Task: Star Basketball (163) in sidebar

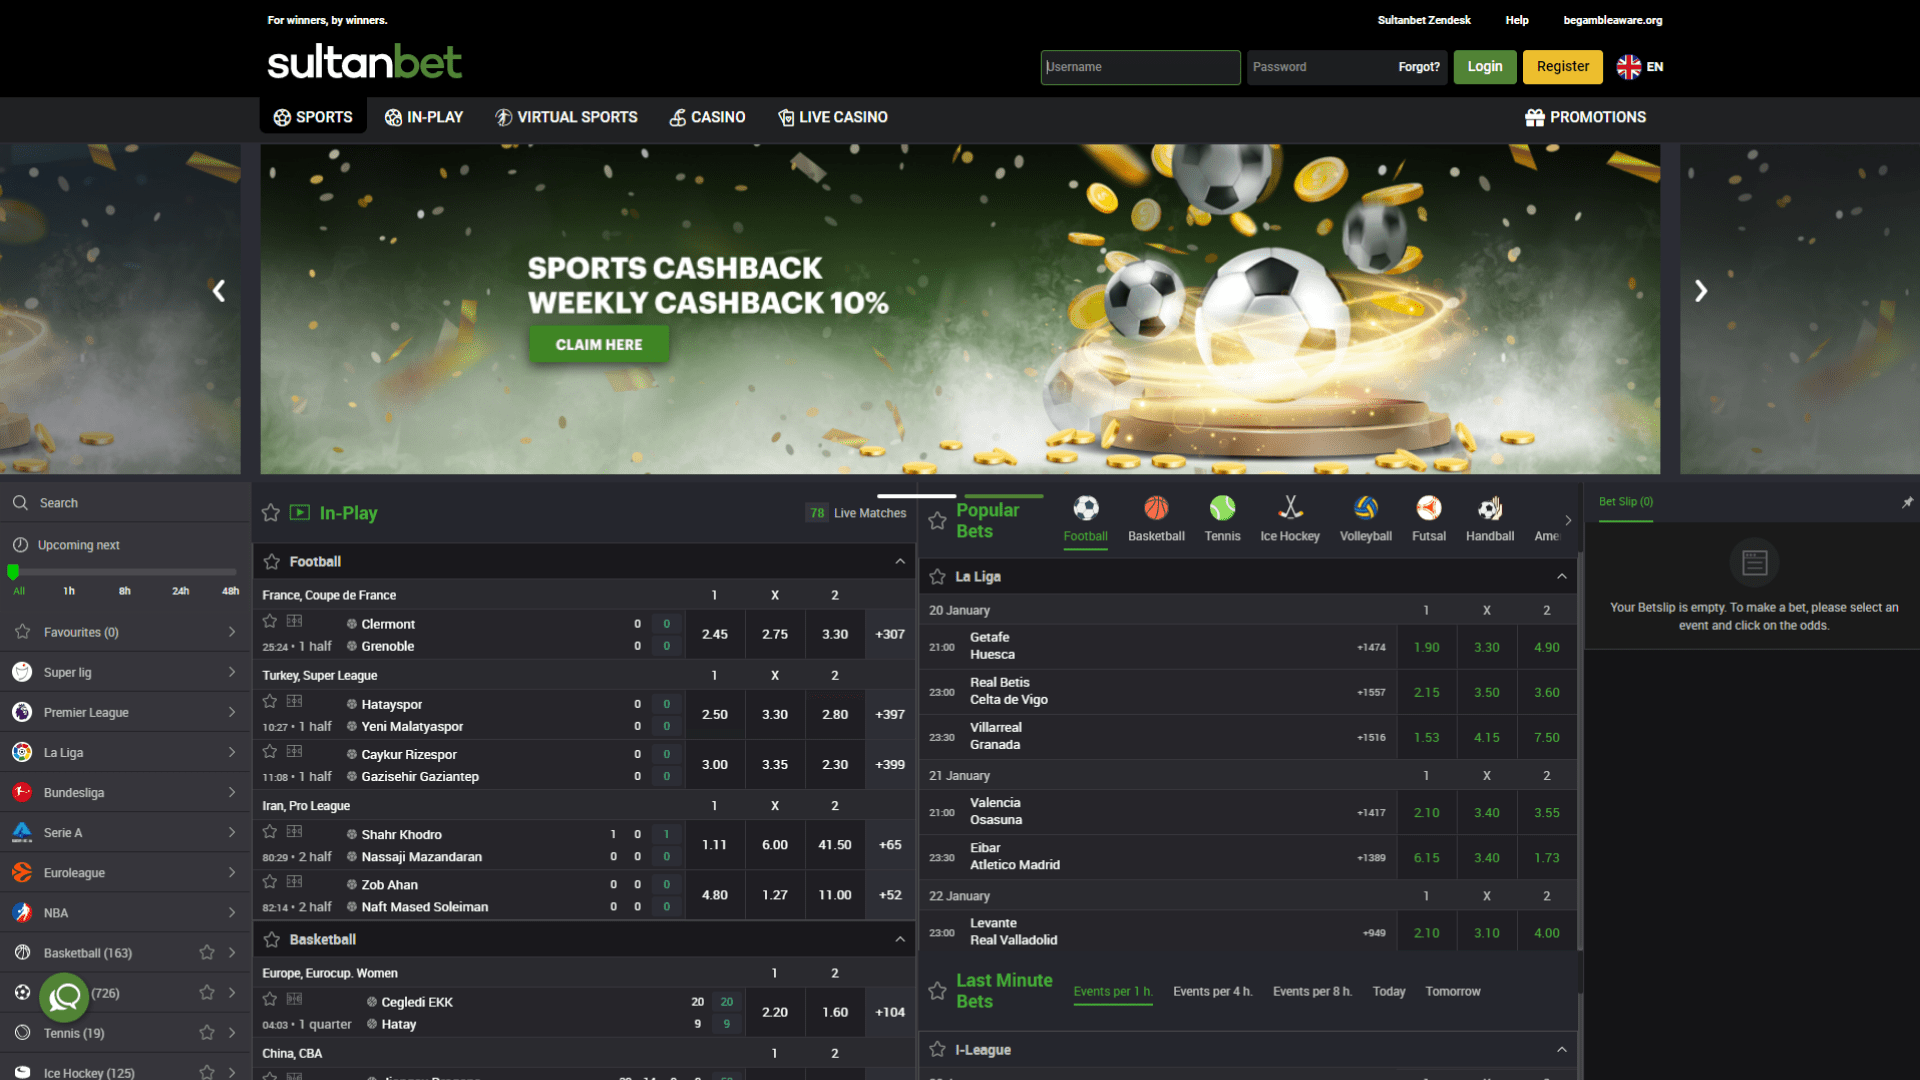Action: (x=207, y=952)
